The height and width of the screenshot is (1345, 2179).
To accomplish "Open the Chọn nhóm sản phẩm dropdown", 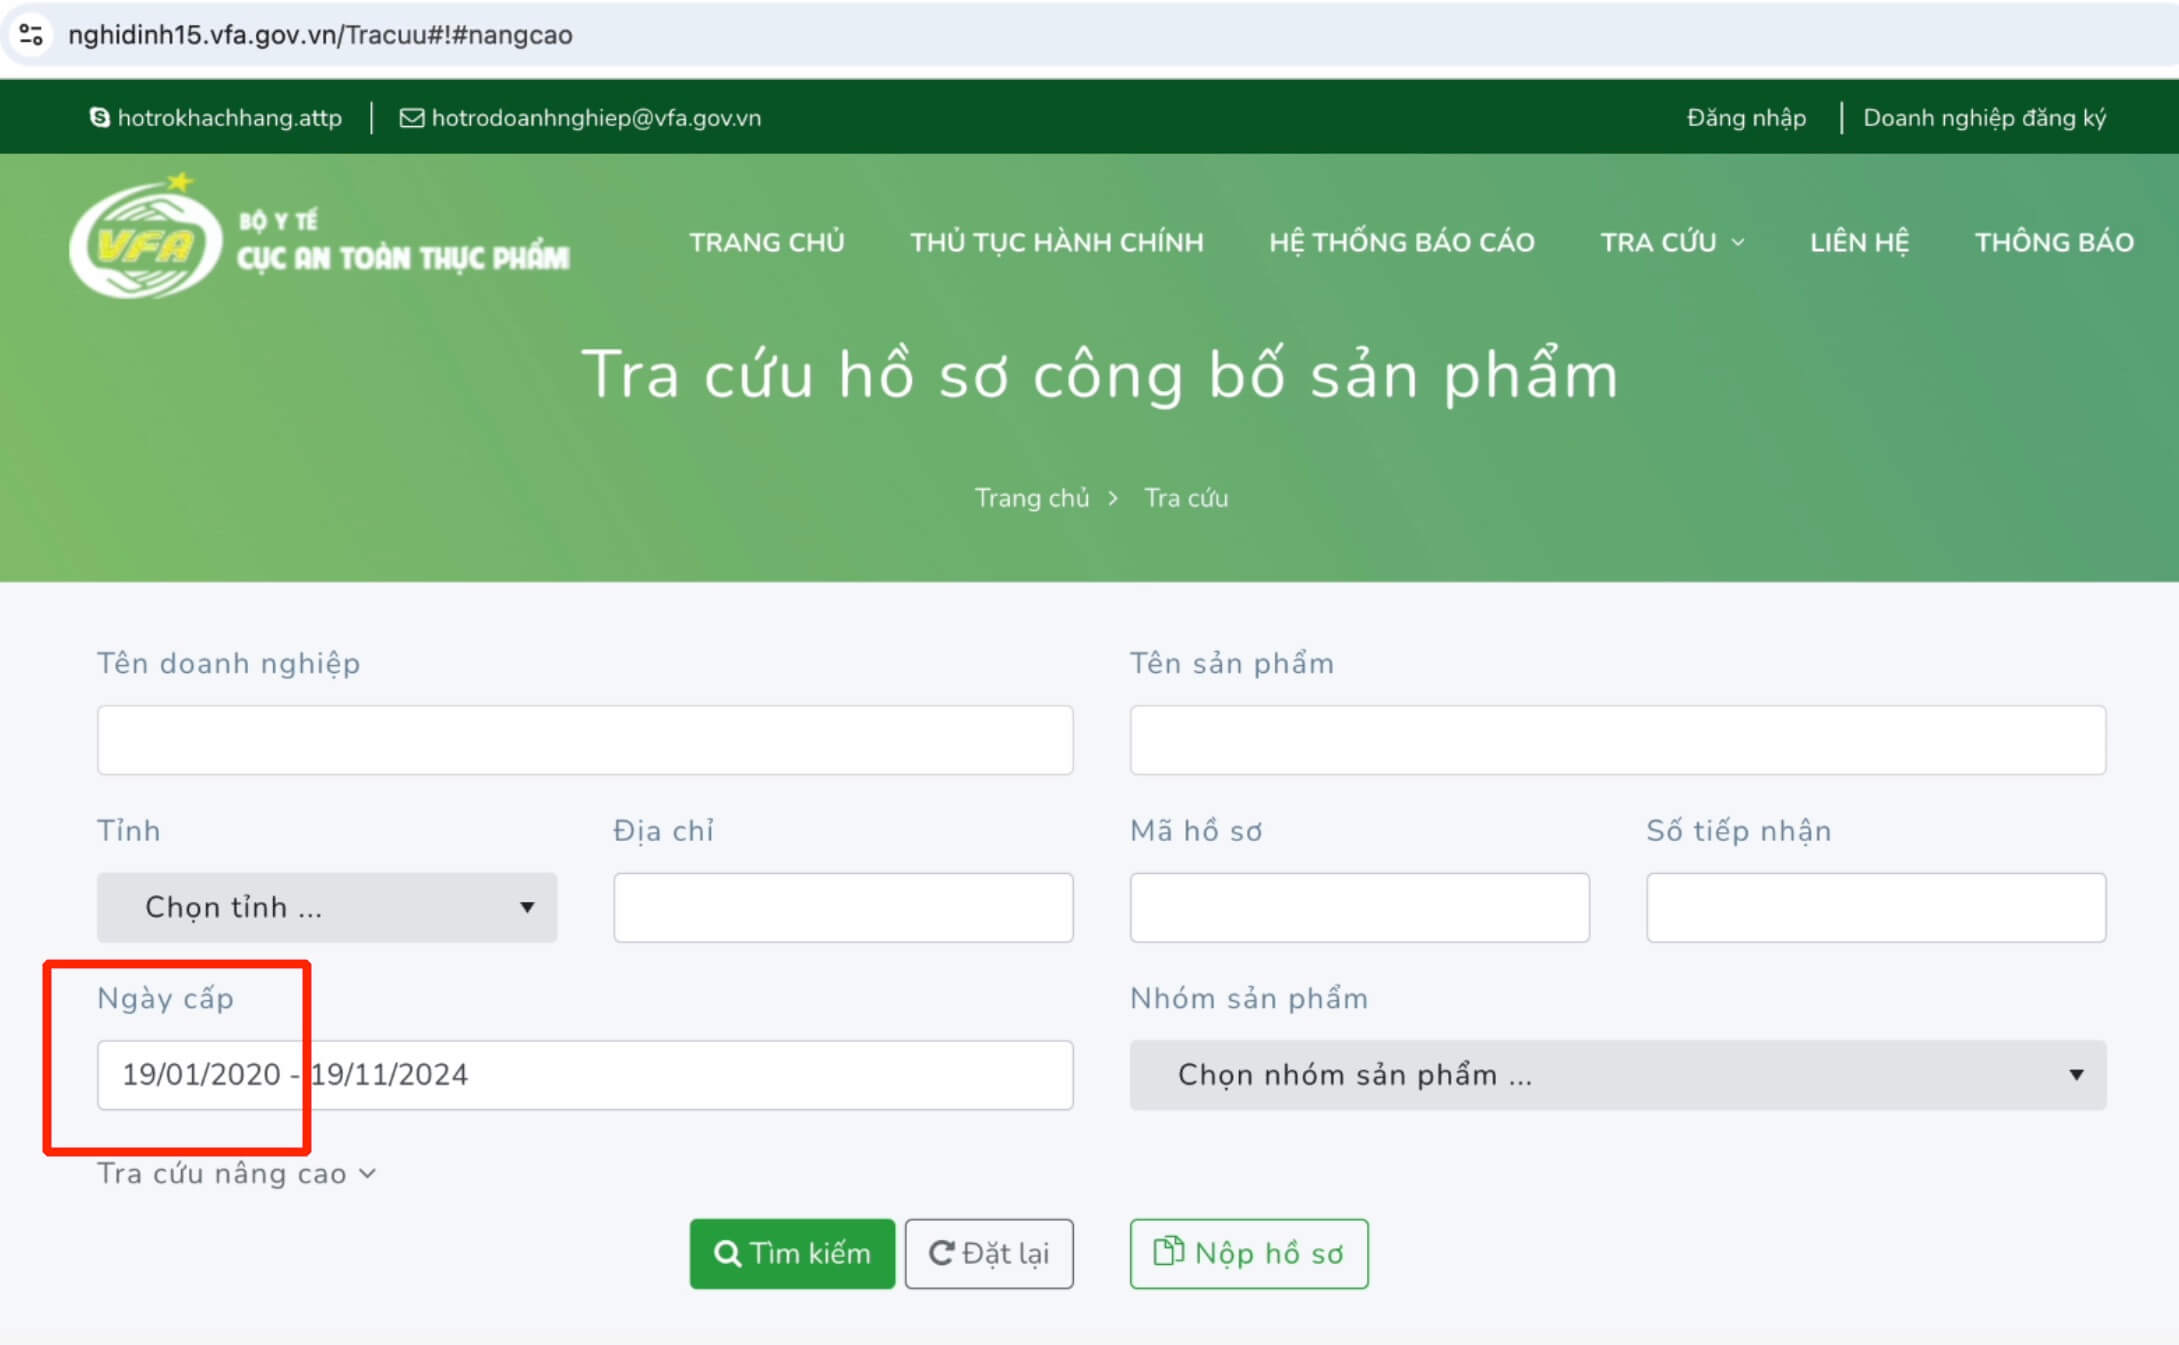I will 1618,1075.
